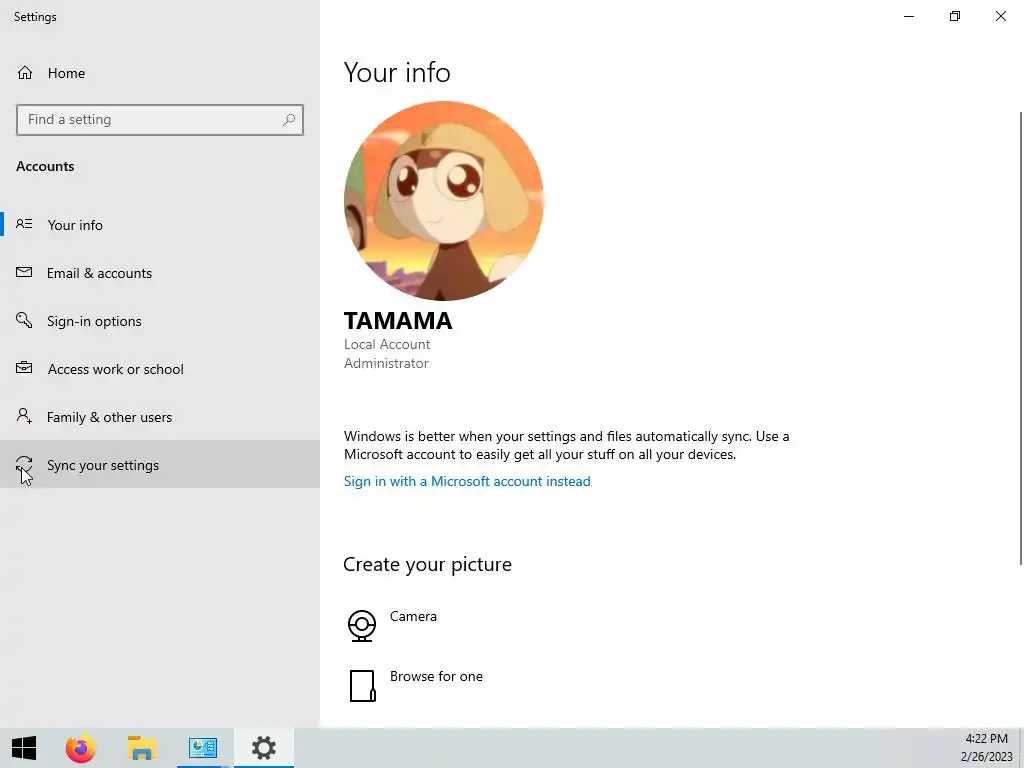The height and width of the screenshot is (768, 1024).
Task: Click the TAMAMA account name text
Action: coord(398,321)
